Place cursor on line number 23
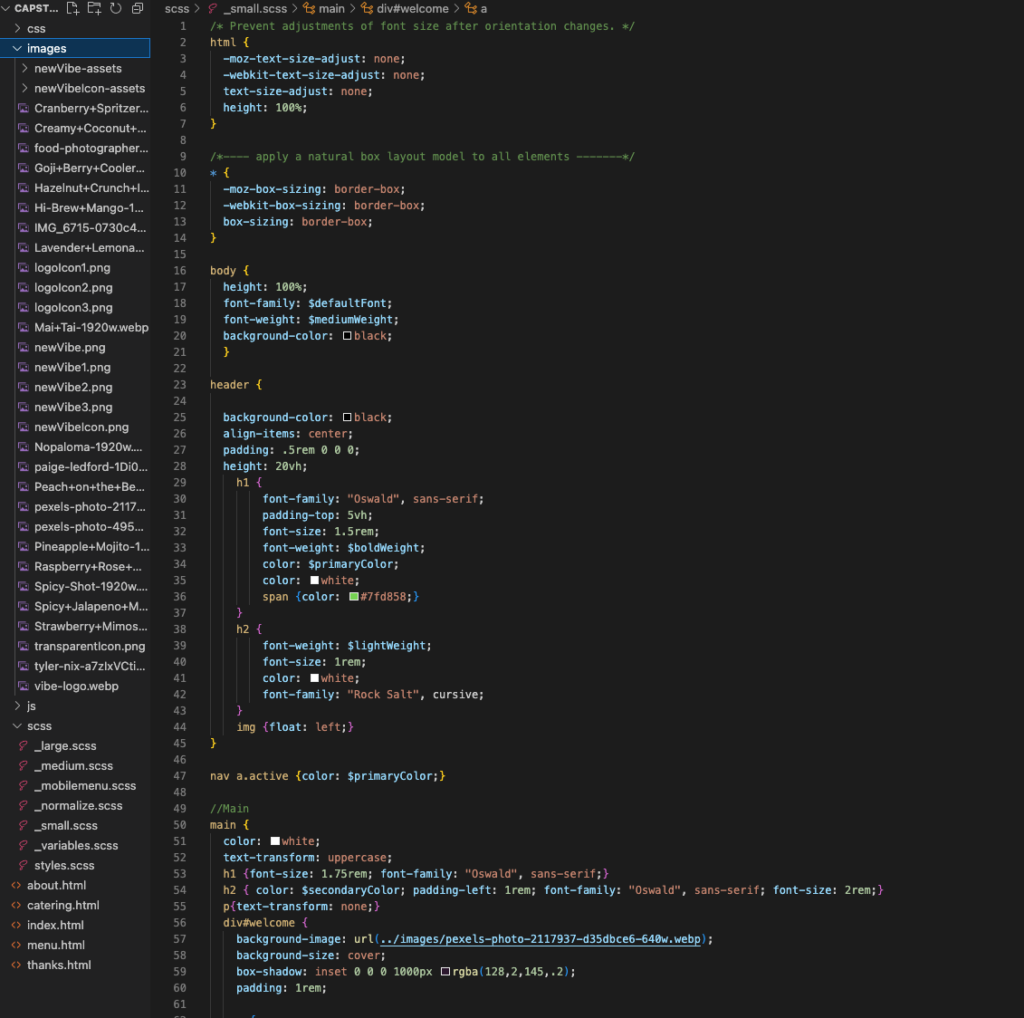This screenshot has height=1018, width=1024. pos(180,385)
